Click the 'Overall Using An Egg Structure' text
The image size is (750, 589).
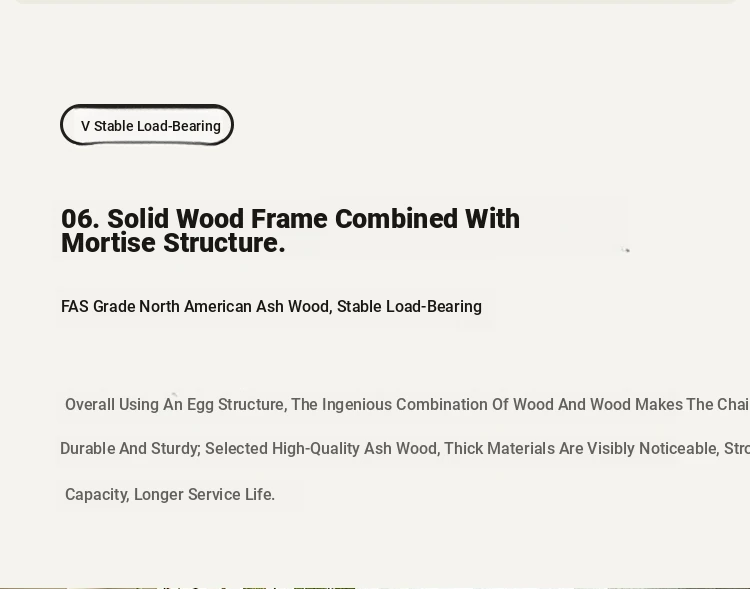coord(174,405)
